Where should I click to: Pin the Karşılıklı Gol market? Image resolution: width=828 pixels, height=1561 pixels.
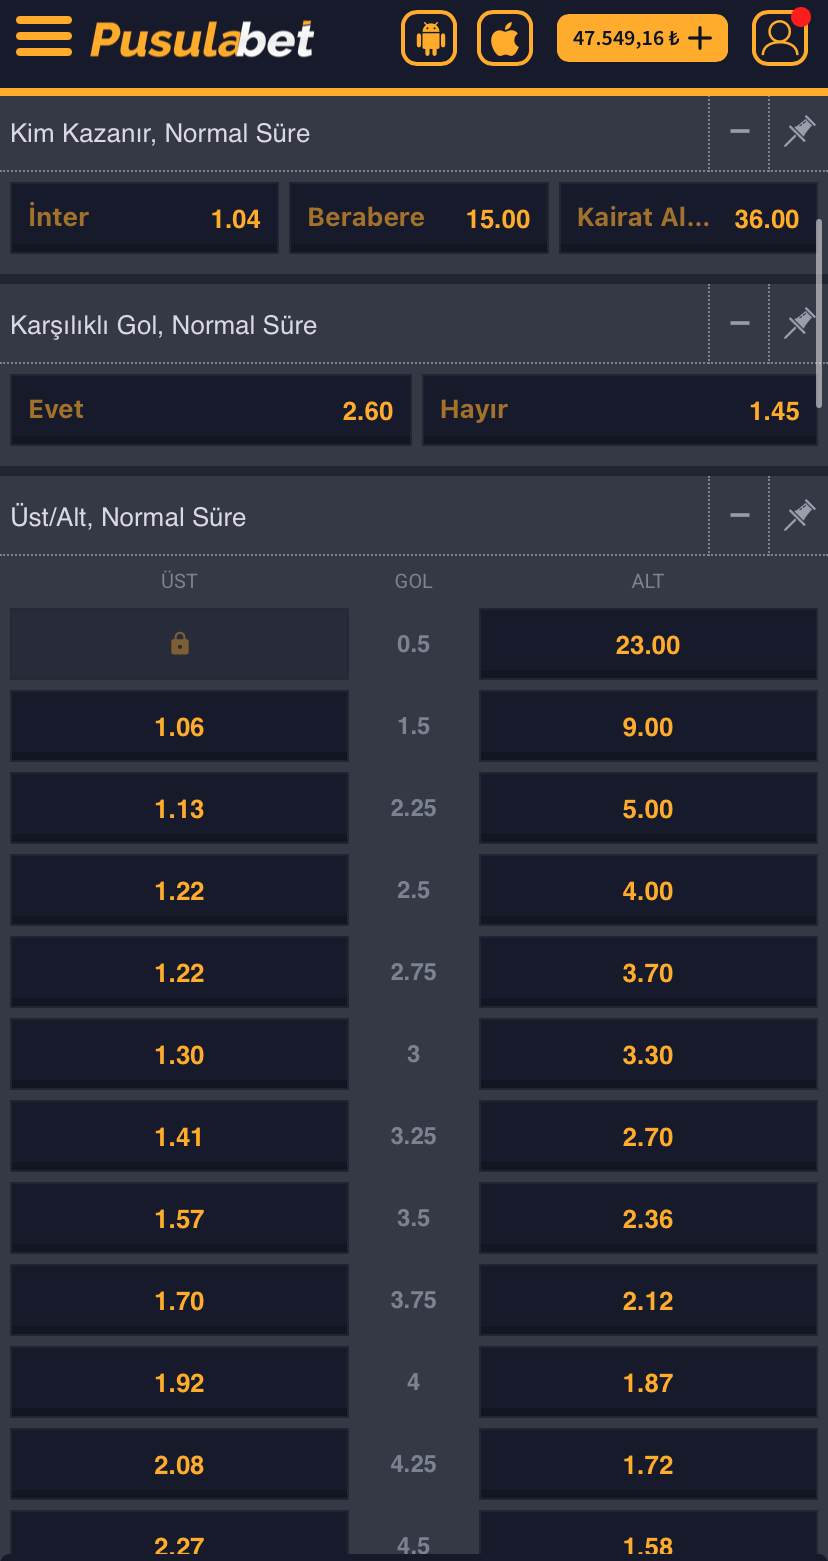798,324
